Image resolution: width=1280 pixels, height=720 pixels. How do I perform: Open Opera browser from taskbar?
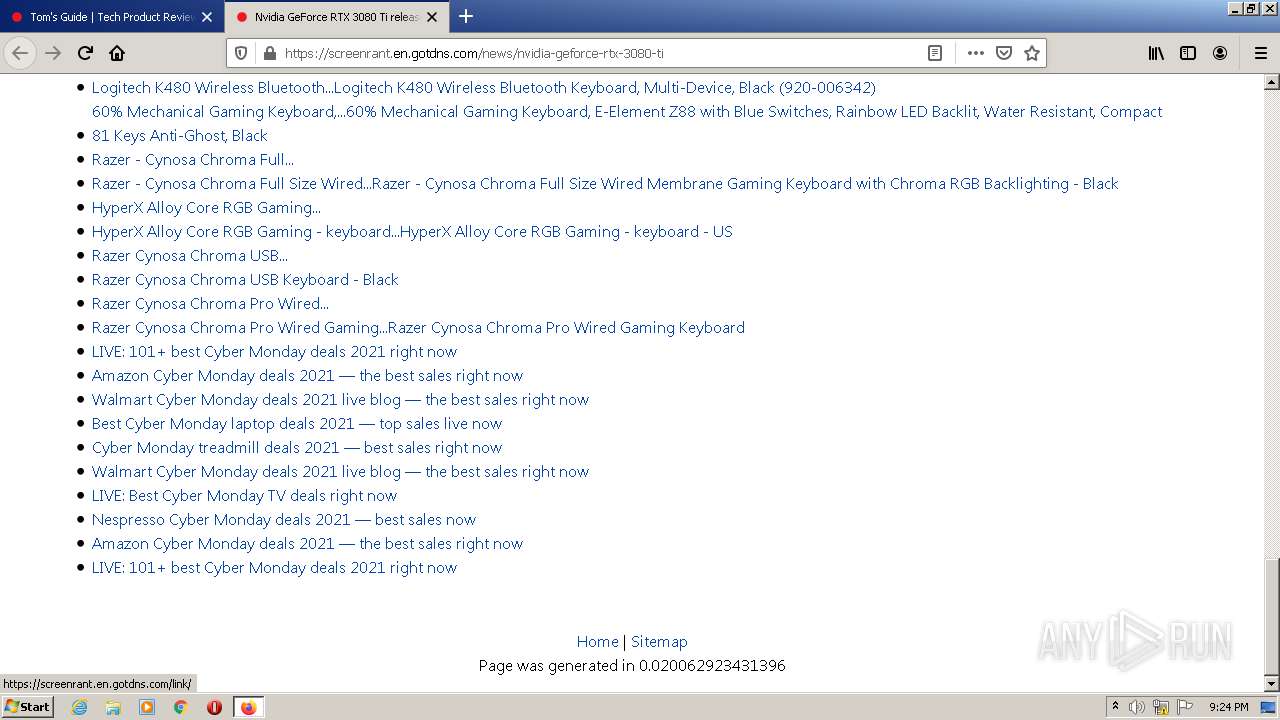pos(214,707)
